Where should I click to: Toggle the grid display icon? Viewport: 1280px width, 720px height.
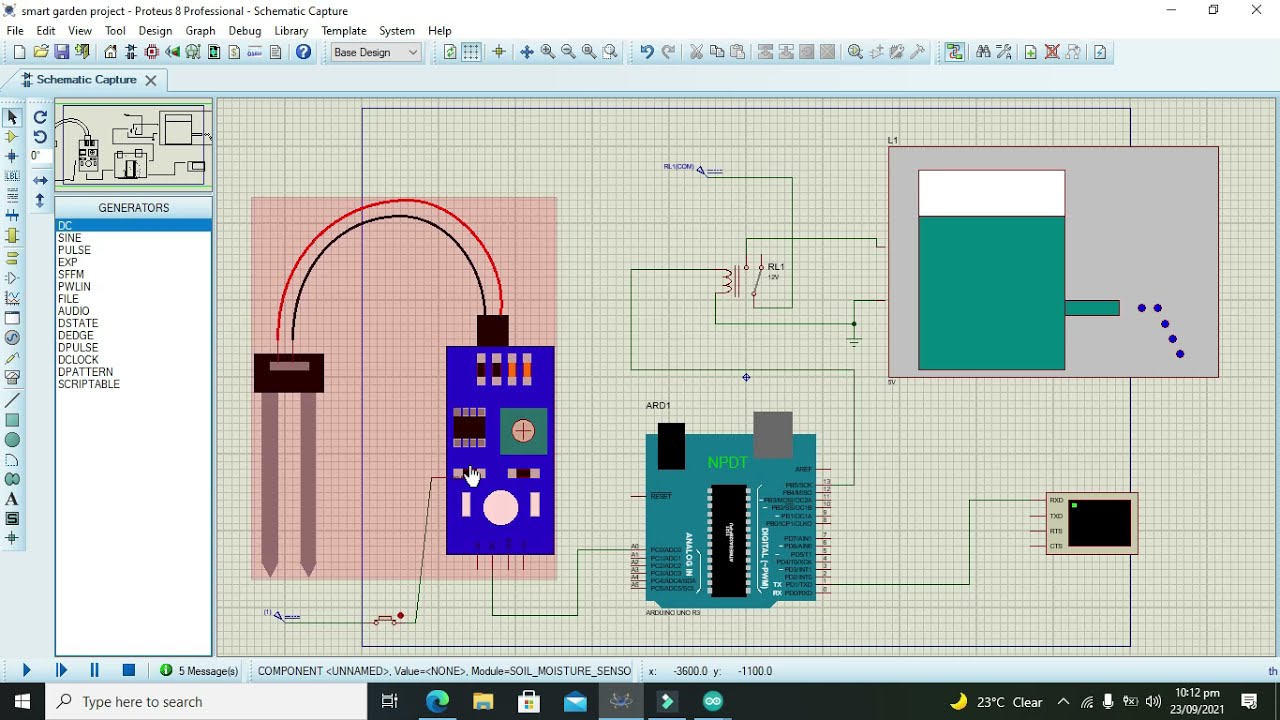[x=471, y=52]
